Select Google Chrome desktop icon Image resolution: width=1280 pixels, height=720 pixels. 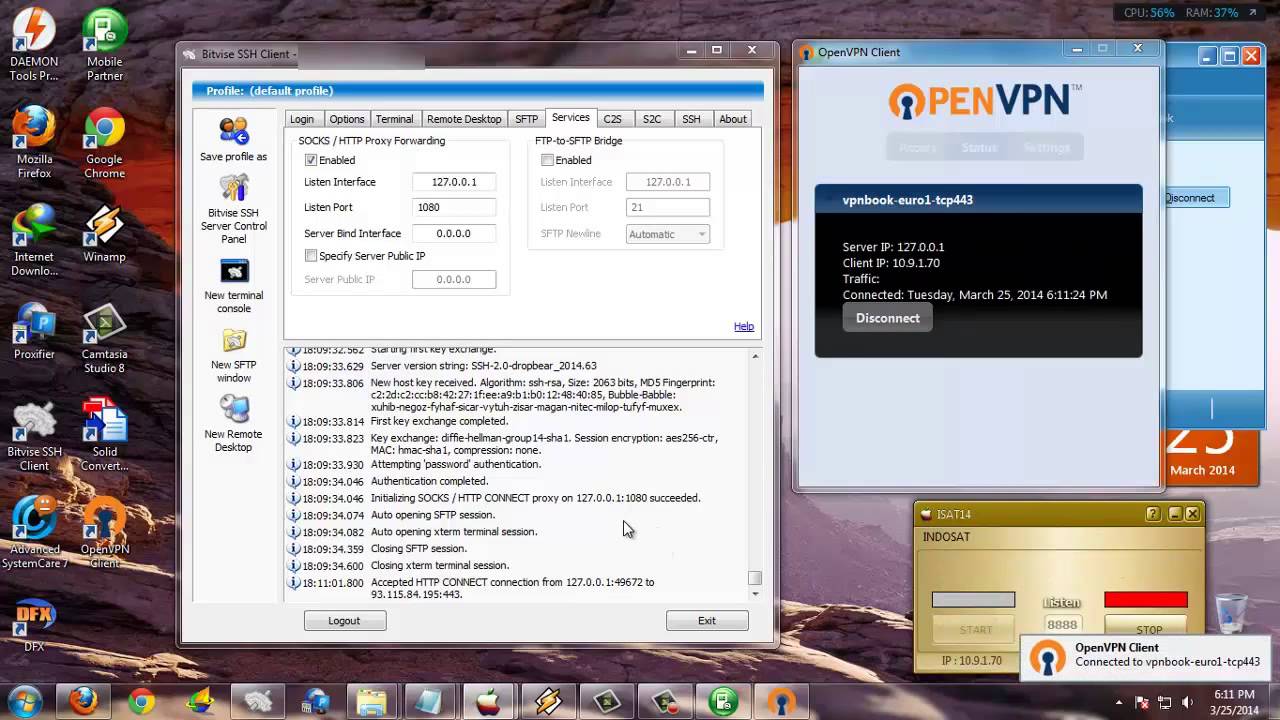(x=104, y=143)
